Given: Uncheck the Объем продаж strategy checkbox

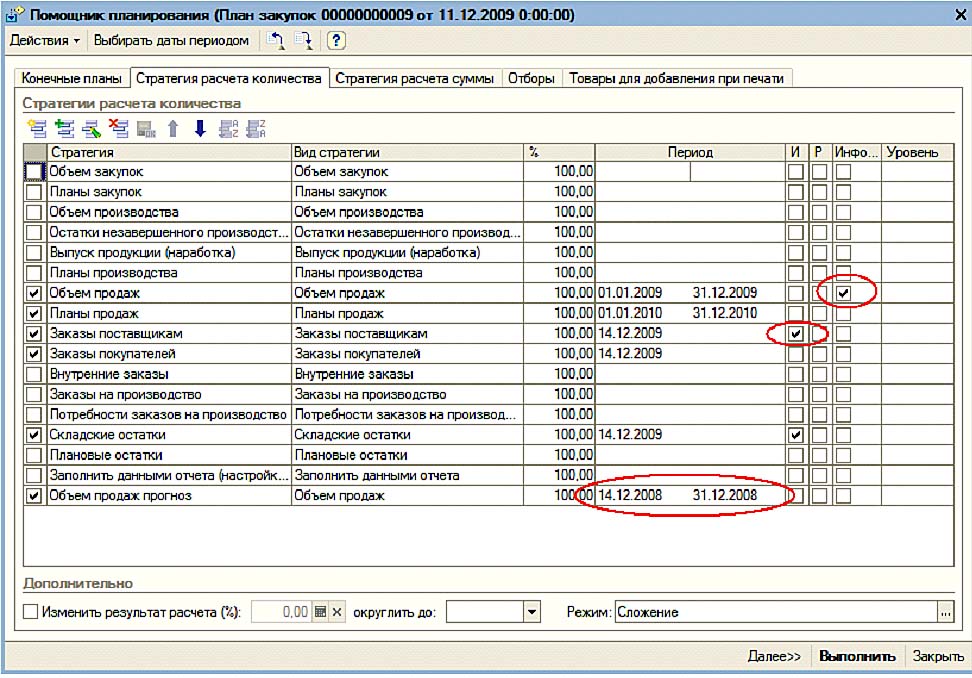Looking at the screenshot, I should [34, 293].
